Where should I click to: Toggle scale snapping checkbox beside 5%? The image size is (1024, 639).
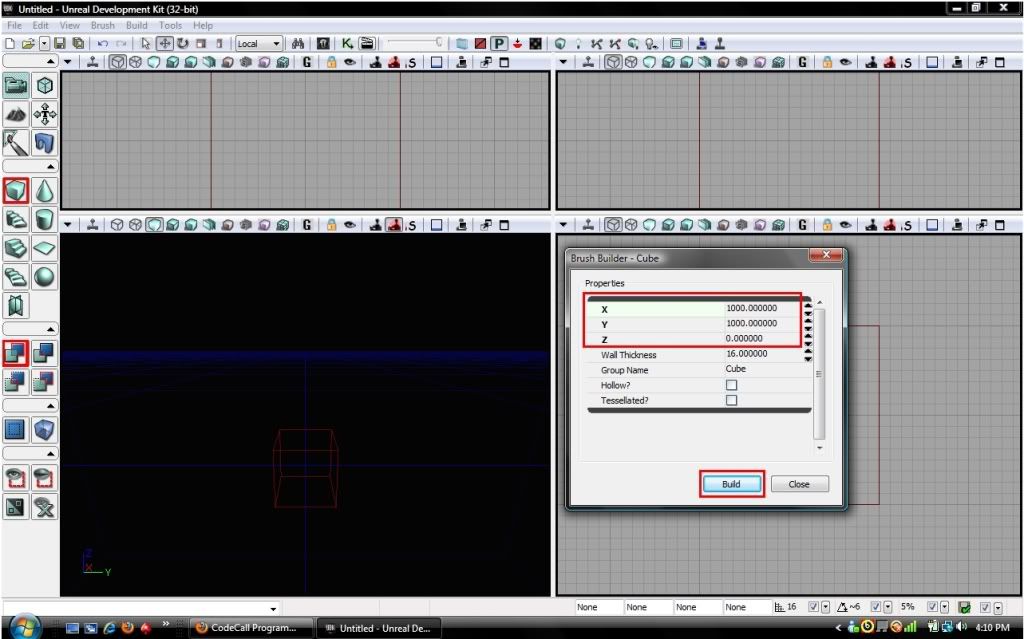click(x=933, y=607)
